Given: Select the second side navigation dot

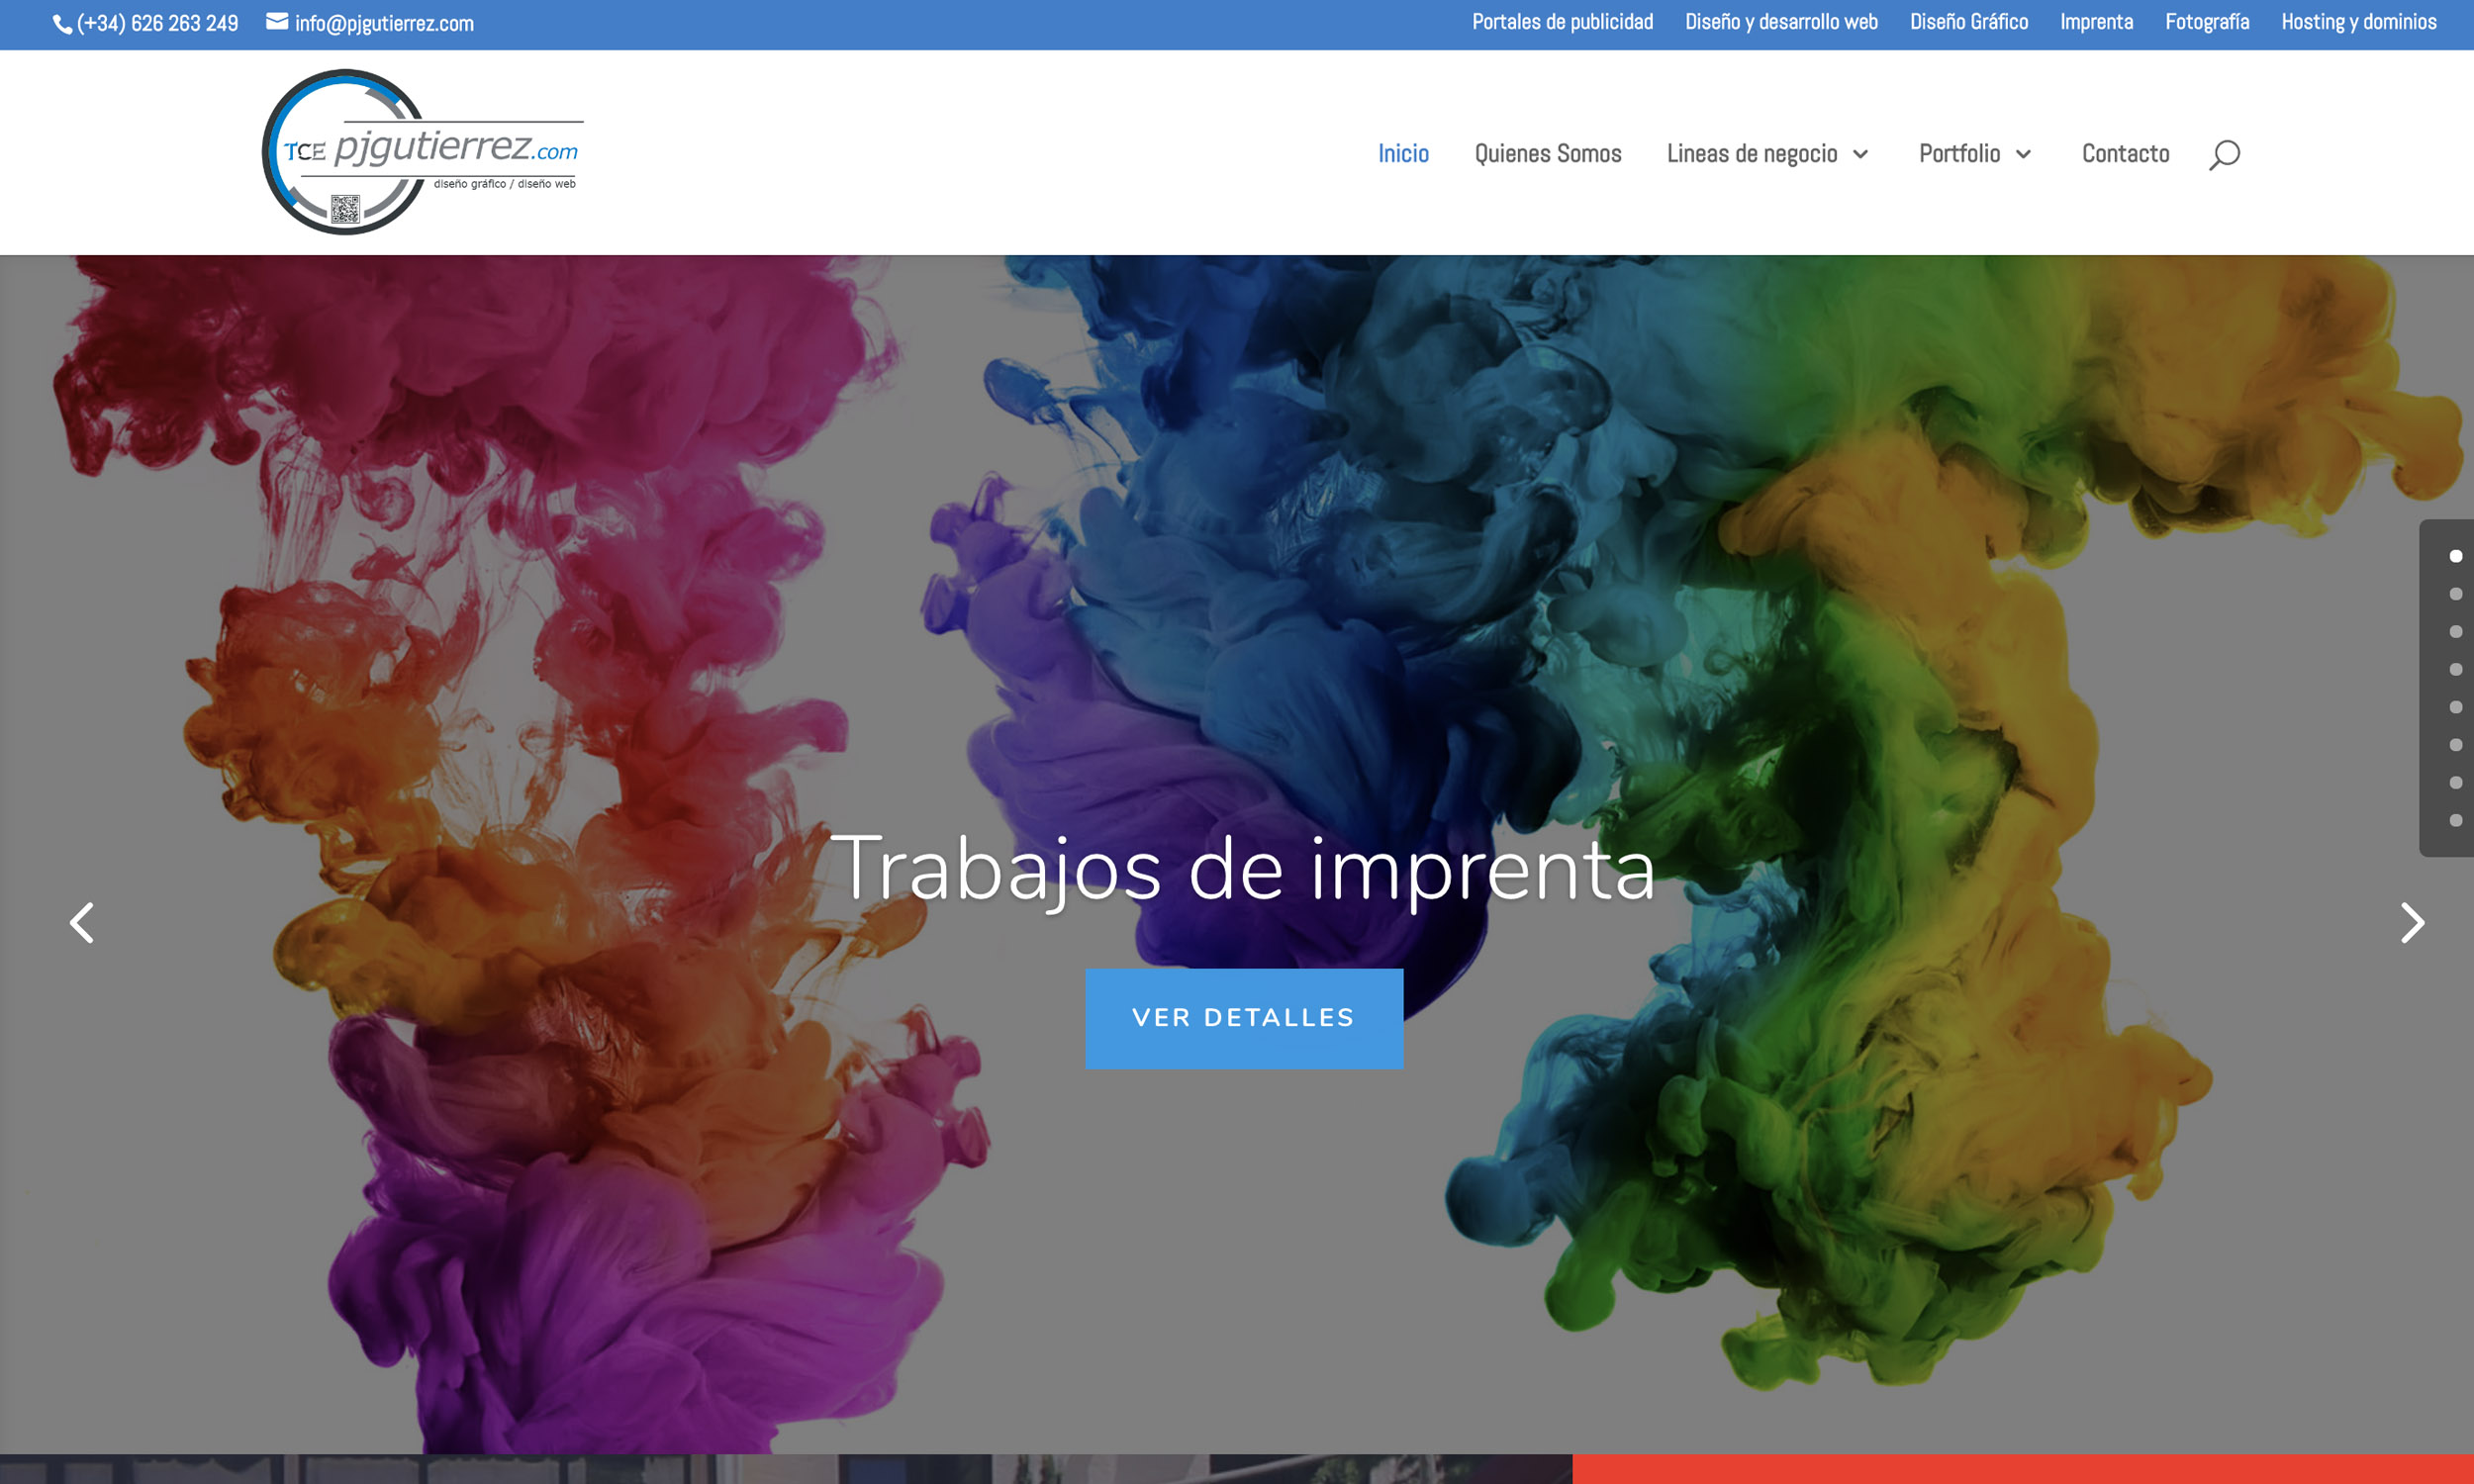Looking at the screenshot, I should coord(2455,594).
